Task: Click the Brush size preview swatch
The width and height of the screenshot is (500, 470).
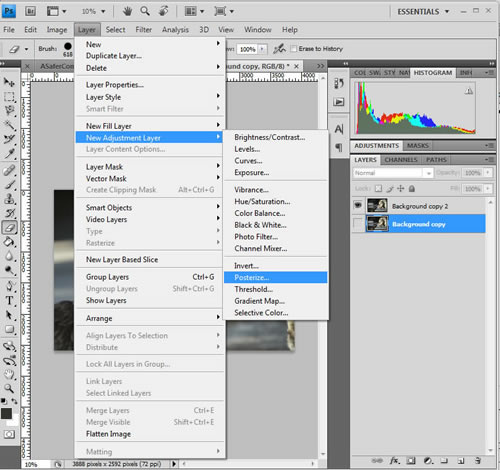Action: click(68, 49)
